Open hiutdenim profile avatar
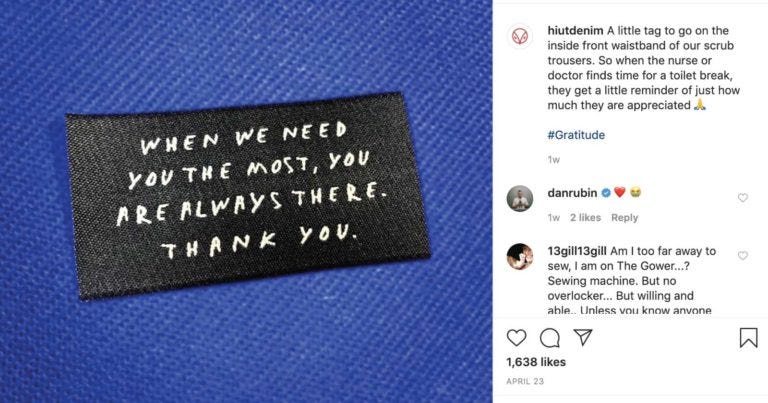The width and height of the screenshot is (768, 403). [x=520, y=36]
